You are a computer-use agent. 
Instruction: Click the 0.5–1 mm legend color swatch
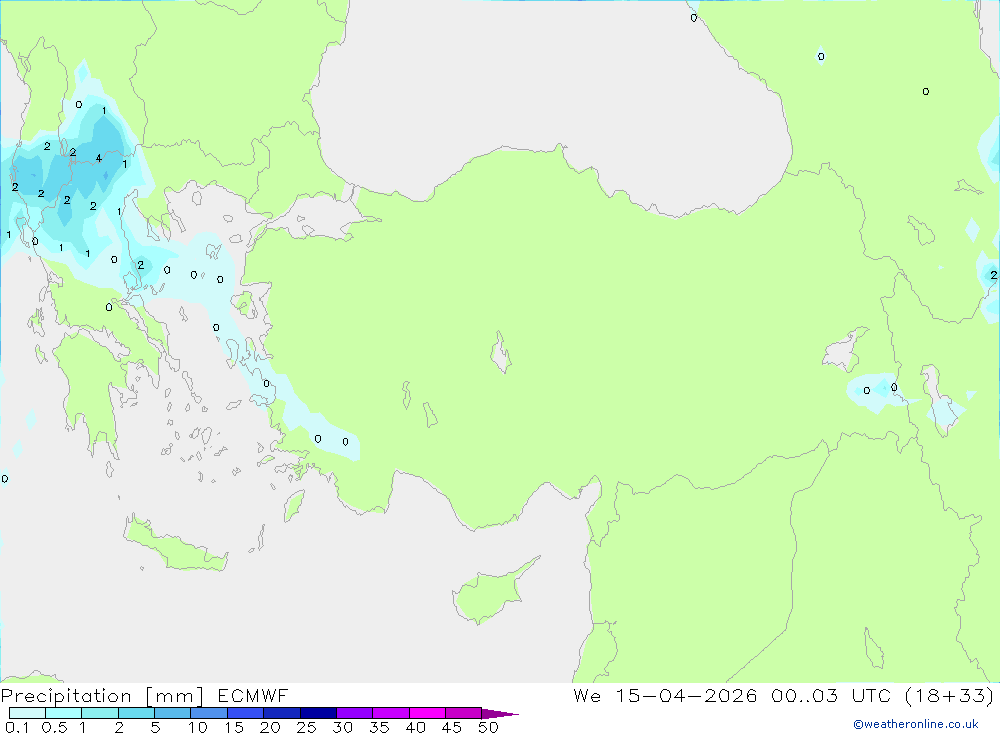tap(64, 713)
